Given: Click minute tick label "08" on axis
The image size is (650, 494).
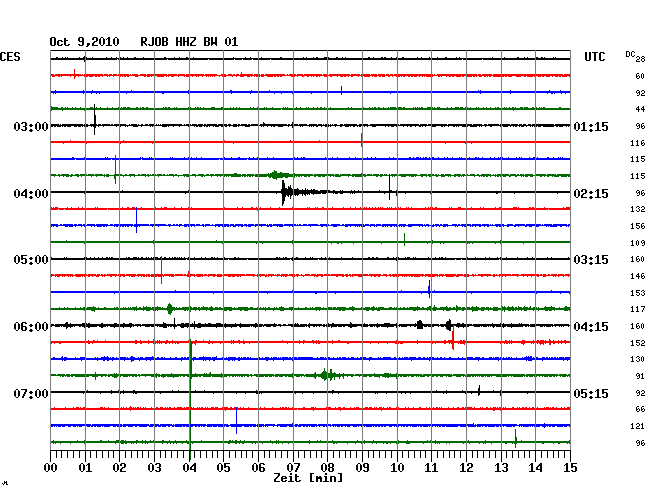Looking at the screenshot, I should (327, 468).
